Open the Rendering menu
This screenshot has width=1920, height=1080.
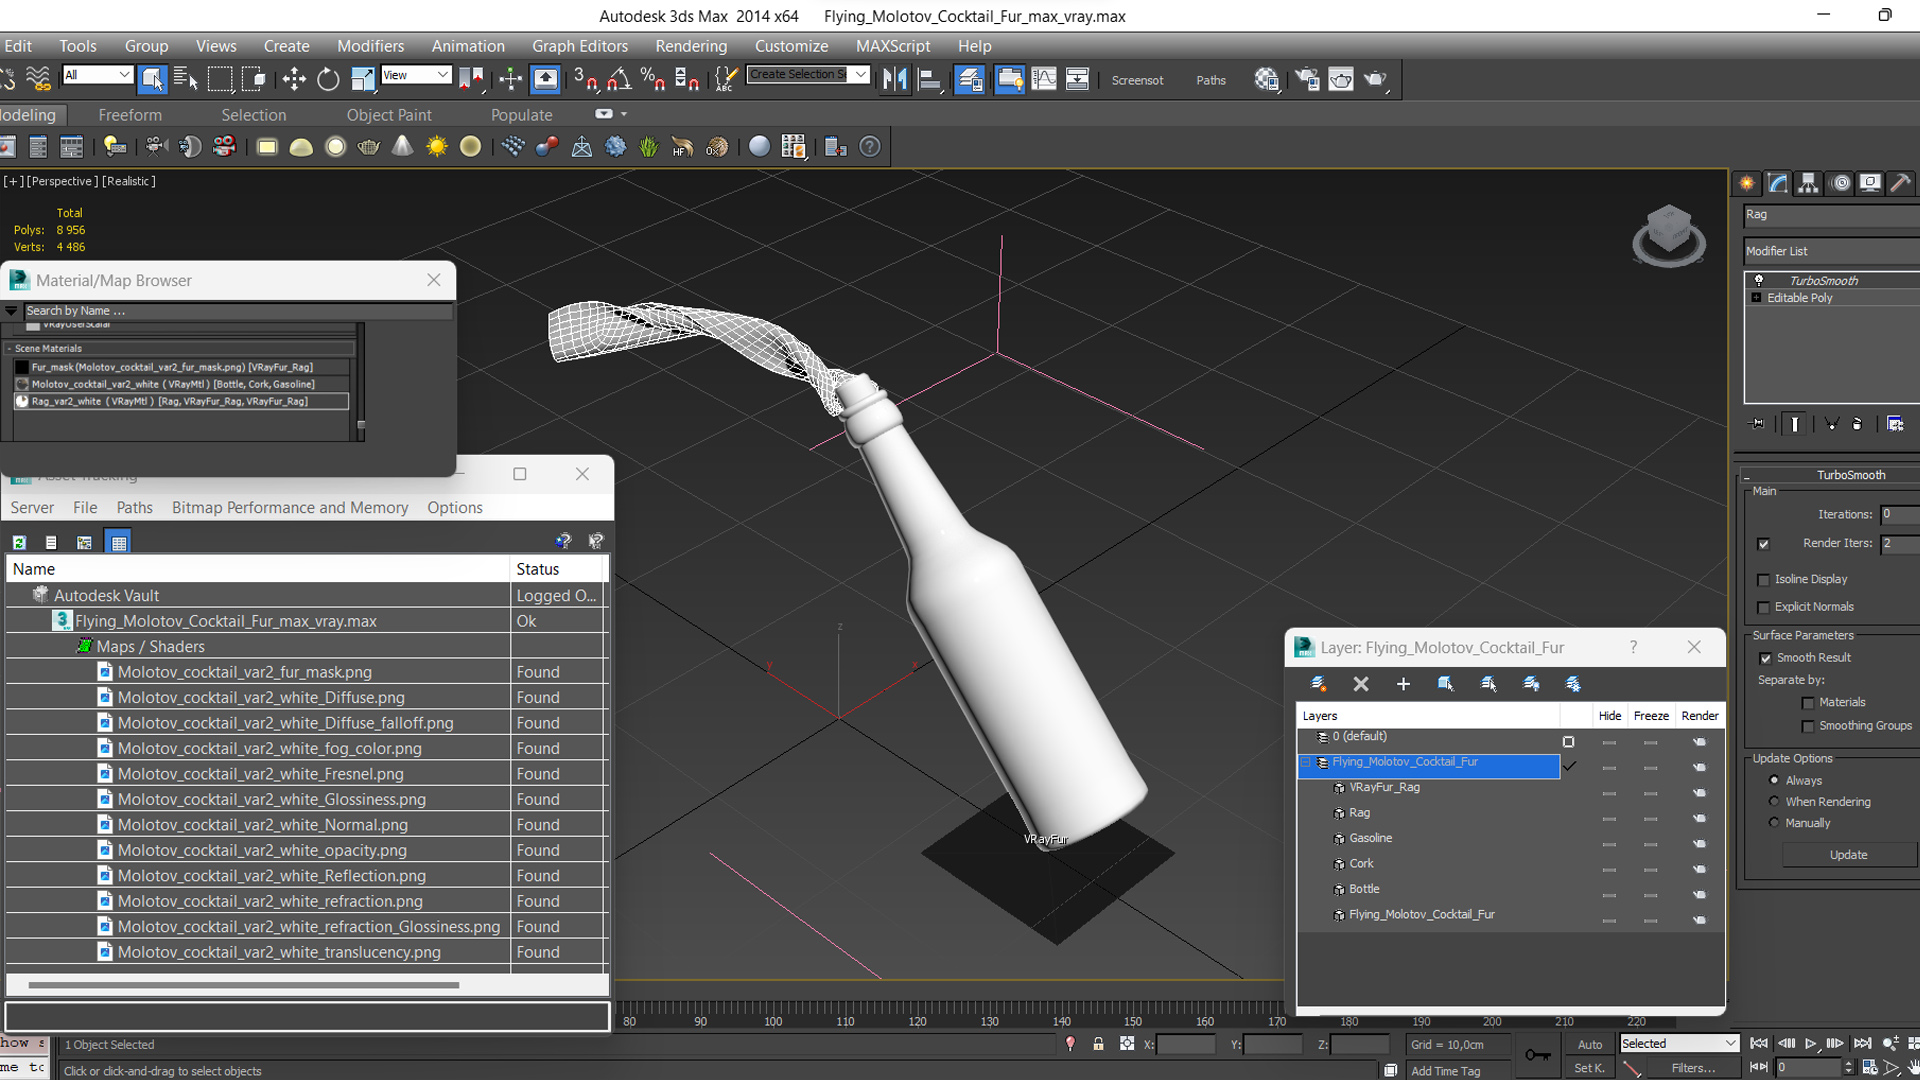point(691,46)
